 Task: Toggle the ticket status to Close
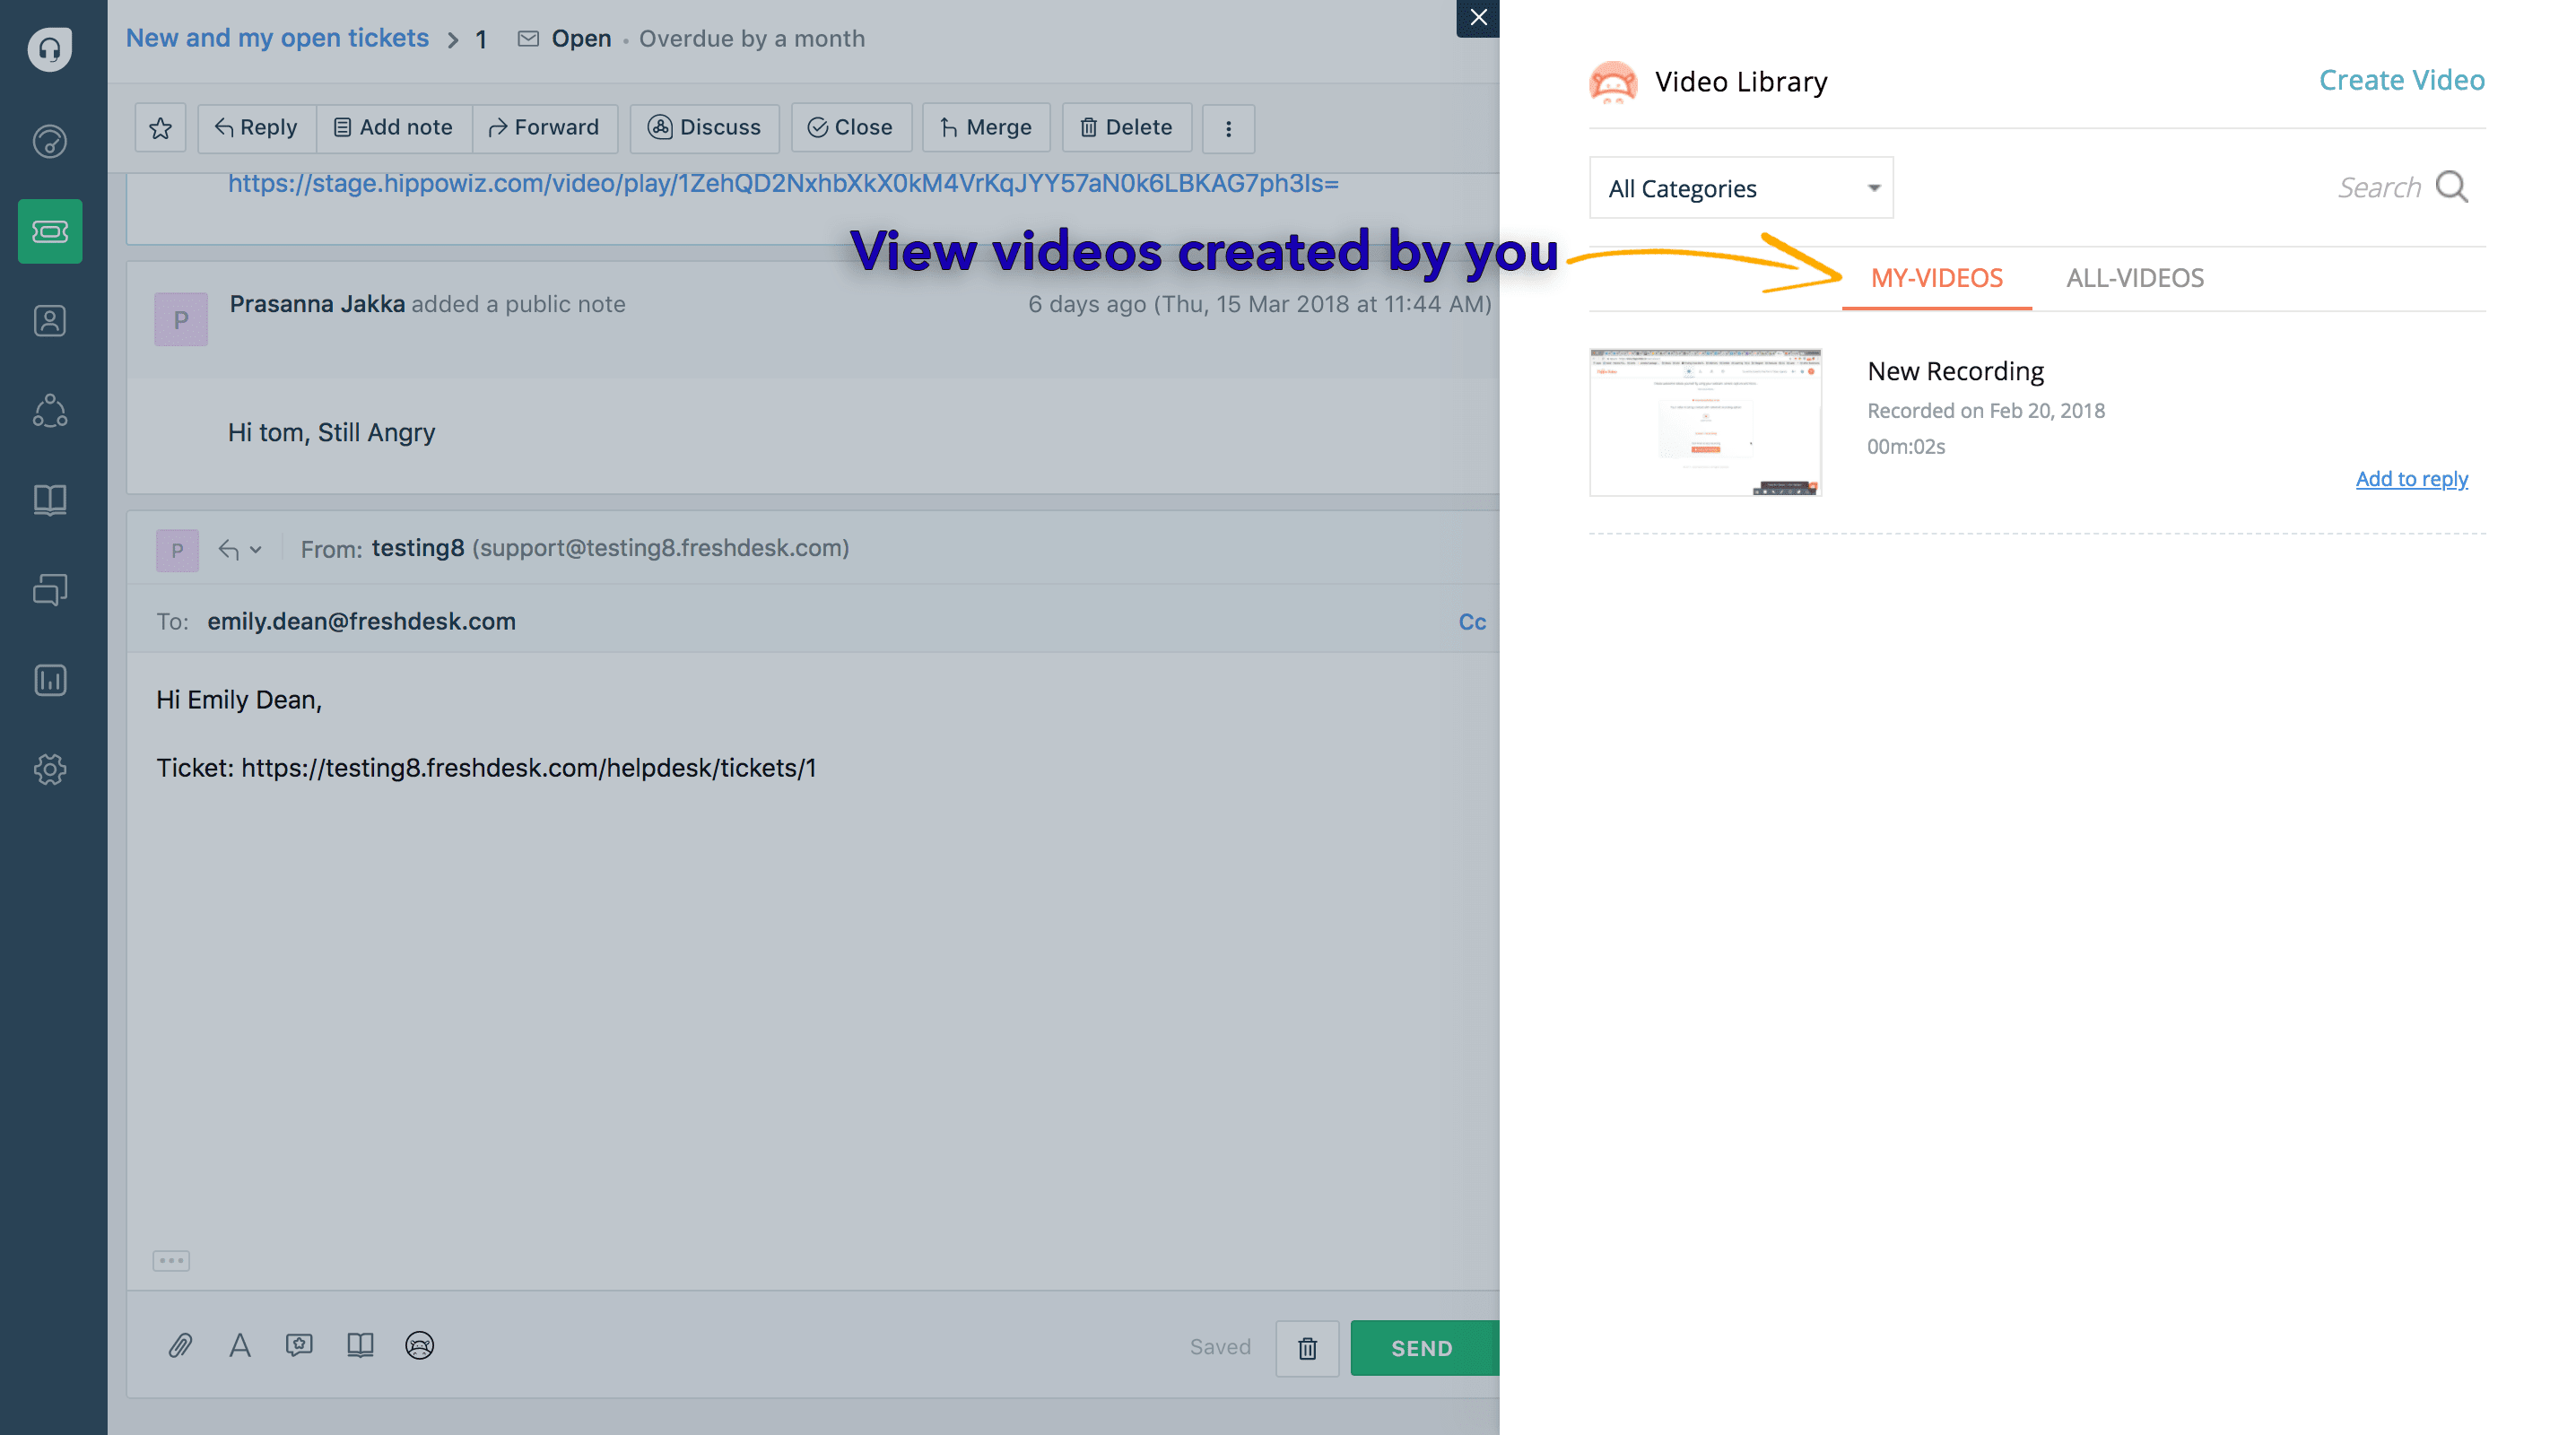point(849,126)
